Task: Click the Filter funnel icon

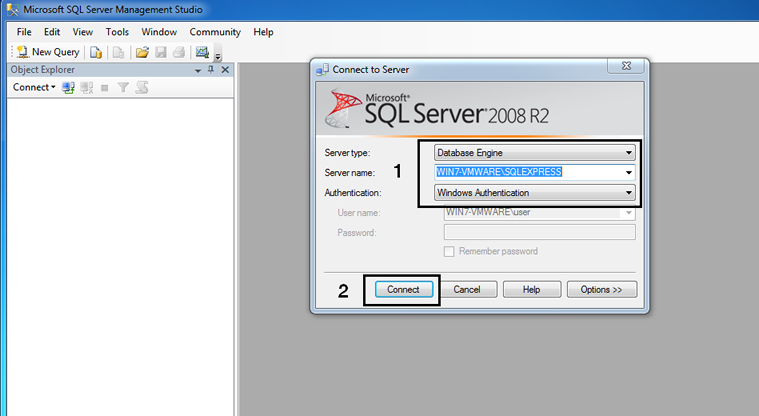Action: [x=123, y=88]
